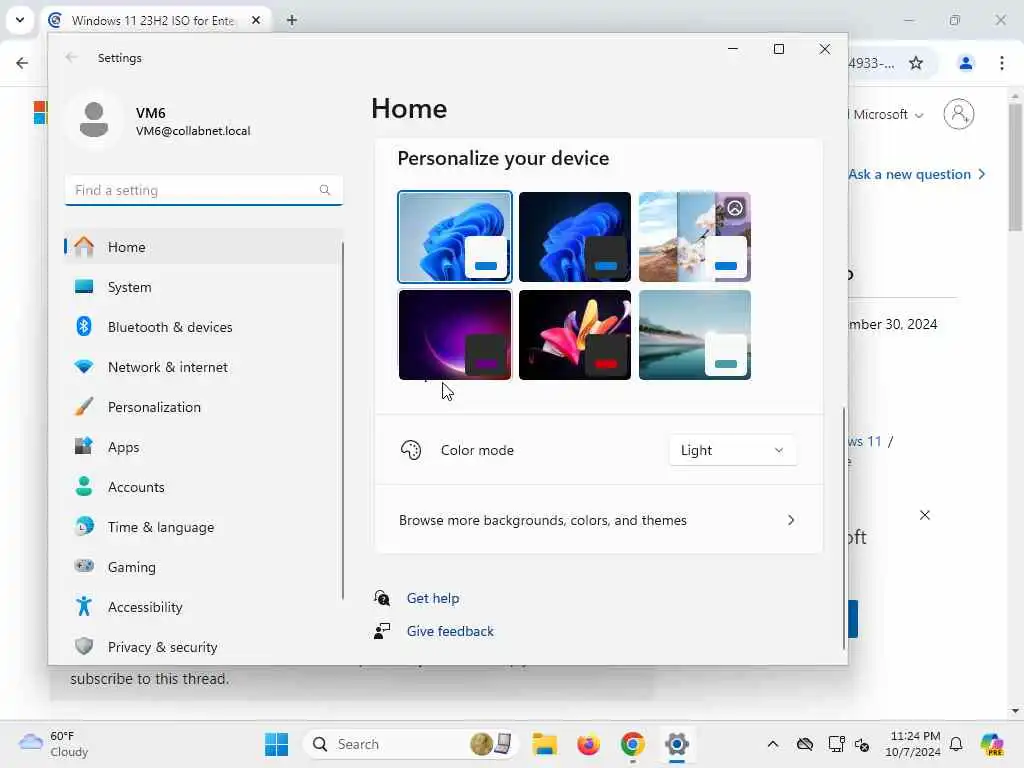The width and height of the screenshot is (1024, 768).
Task: Click the Settings gear on taskbar
Action: click(x=677, y=744)
